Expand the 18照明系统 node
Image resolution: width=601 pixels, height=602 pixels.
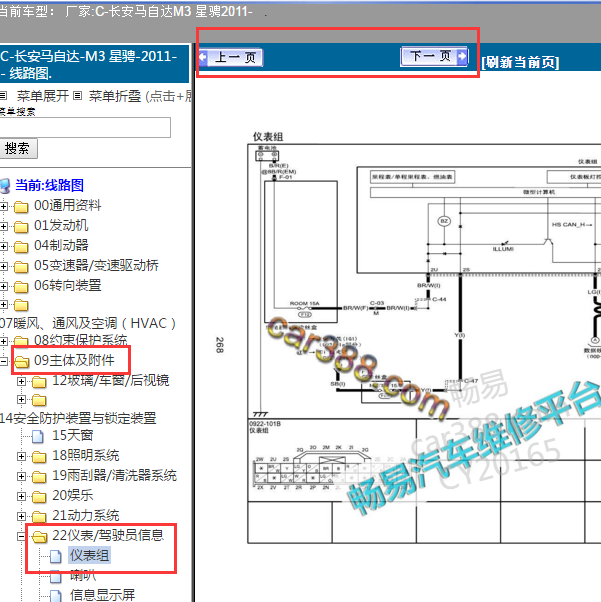point(22,456)
